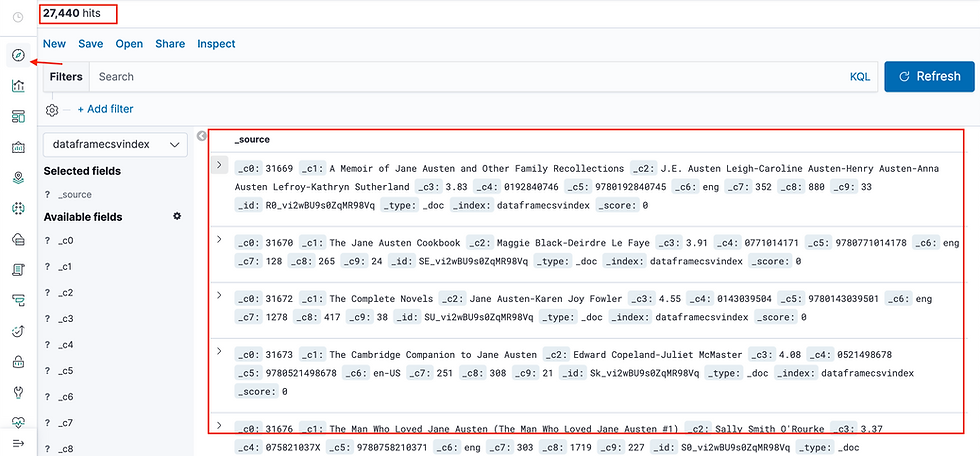
Task: Select the _c8 available field
Action: (x=66, y=449)
